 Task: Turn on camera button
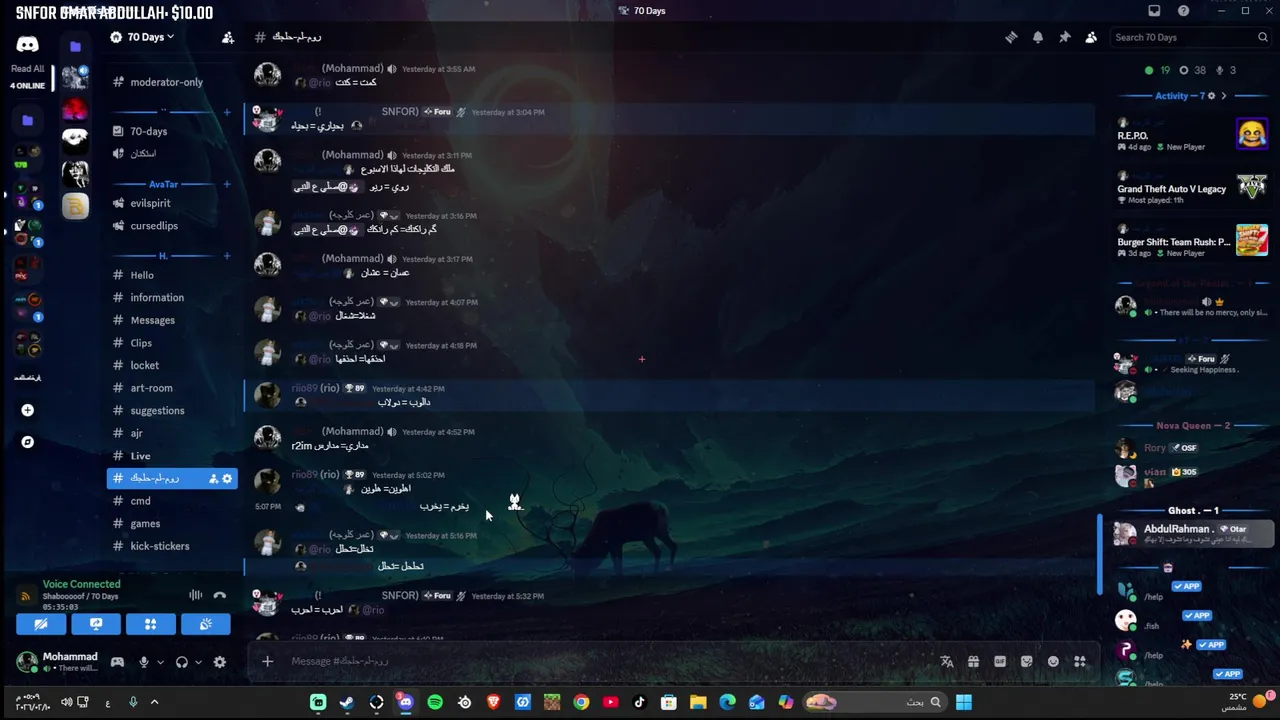41,624
